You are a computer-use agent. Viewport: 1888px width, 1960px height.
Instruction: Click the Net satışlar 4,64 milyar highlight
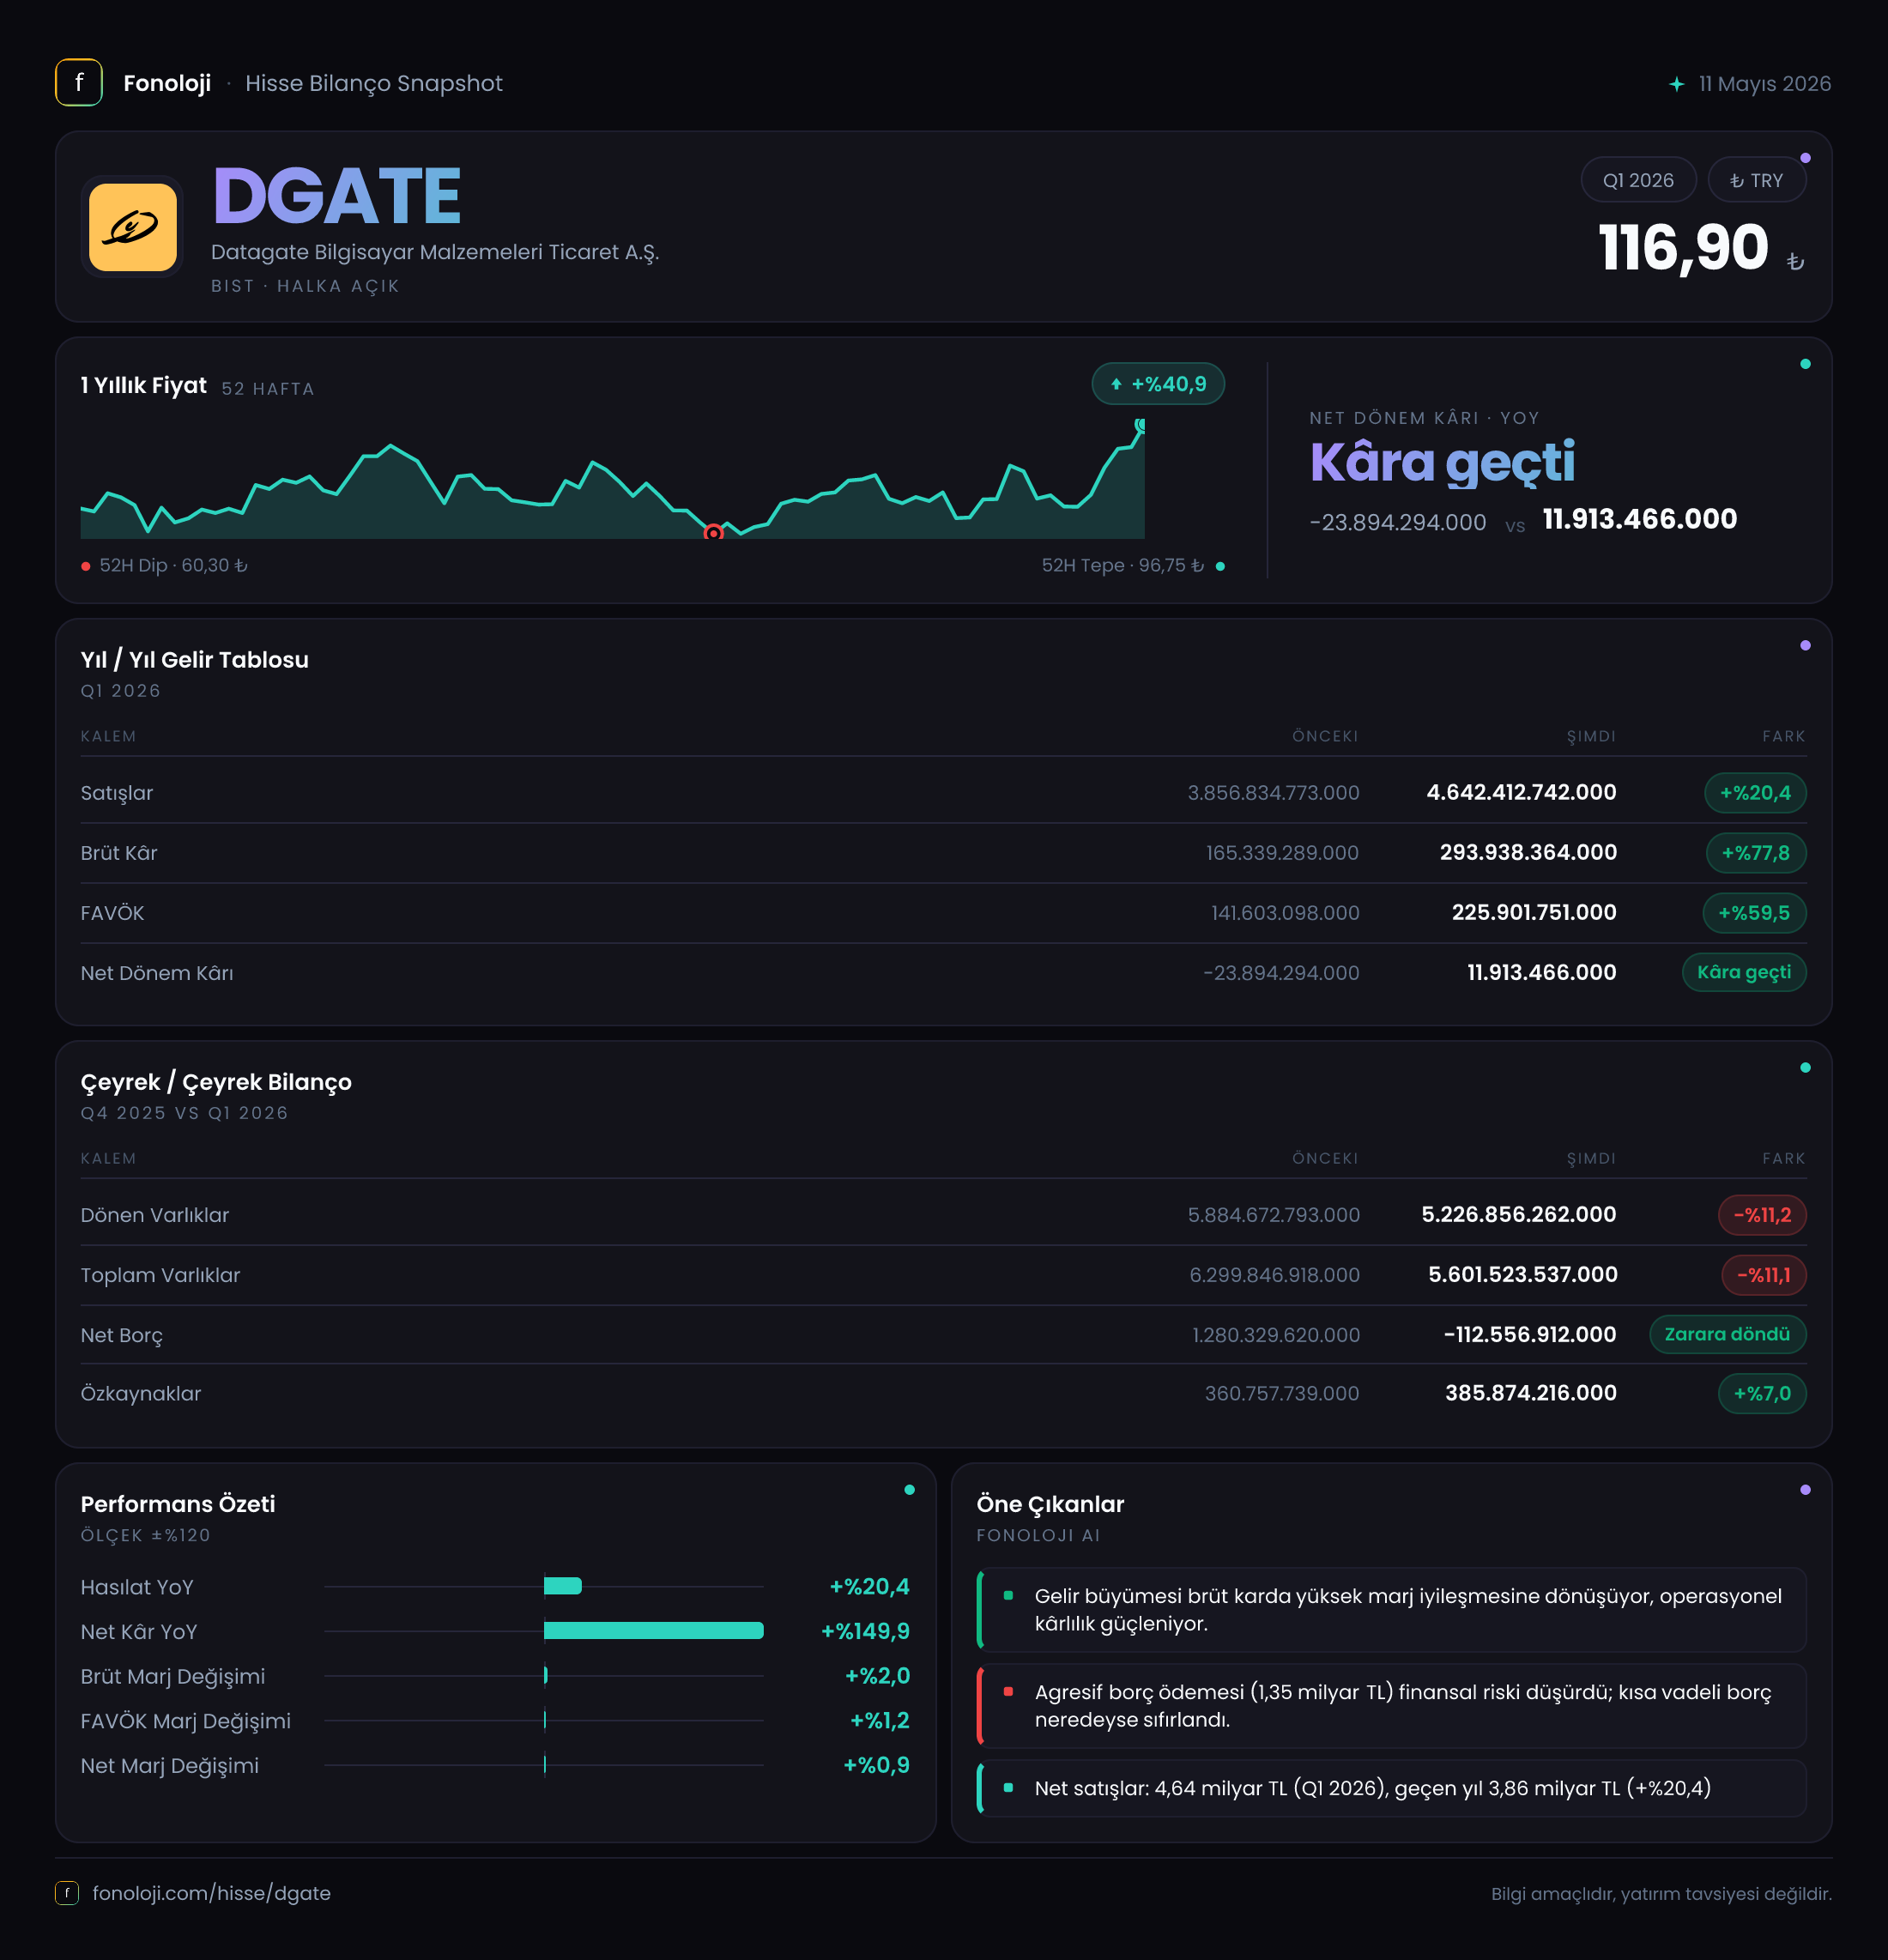pyautogui.click(x=1392, y=1788)
